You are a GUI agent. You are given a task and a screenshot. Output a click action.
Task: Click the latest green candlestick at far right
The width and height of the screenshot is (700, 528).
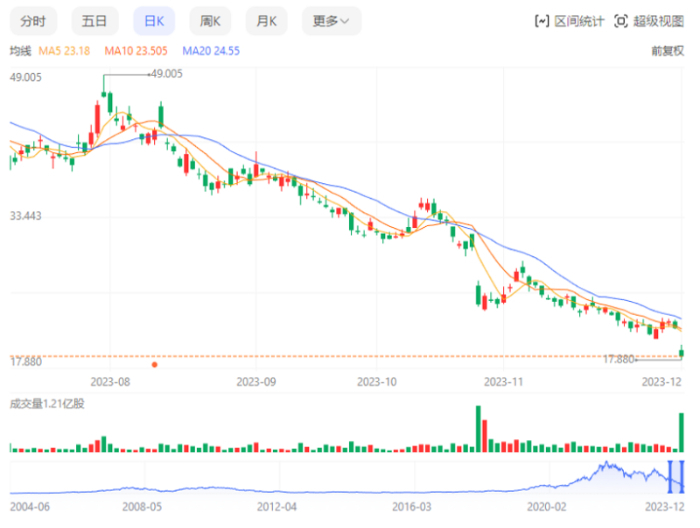(x=682, y=351)
